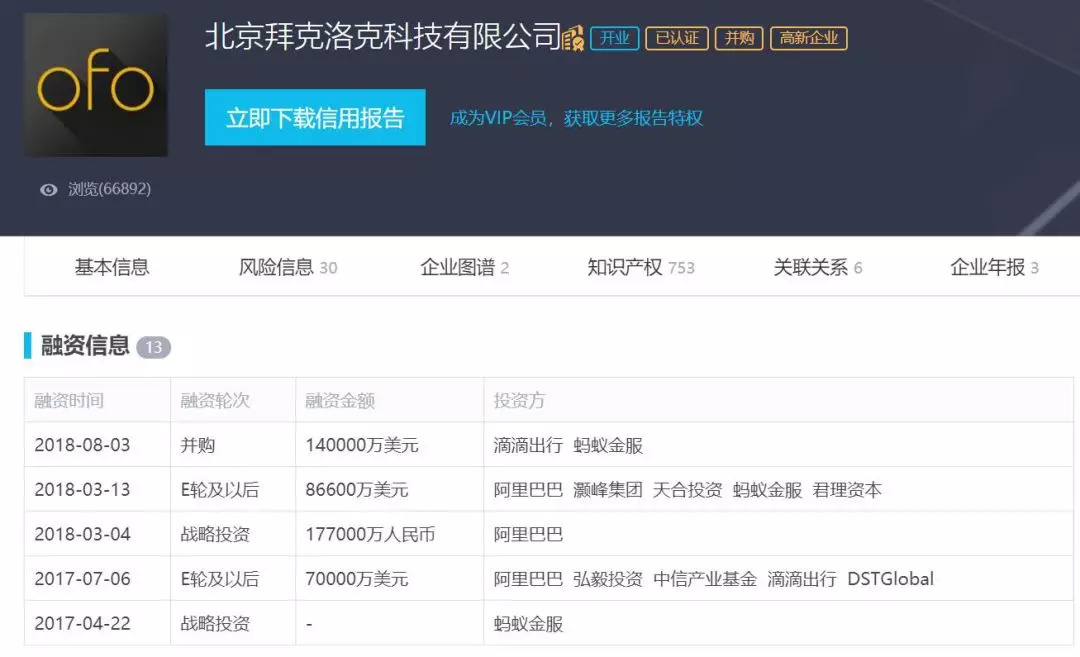This screenshot has height=657, width=1080.
Task: Click the 已认证 tag
Action: [x=676, y=38]
